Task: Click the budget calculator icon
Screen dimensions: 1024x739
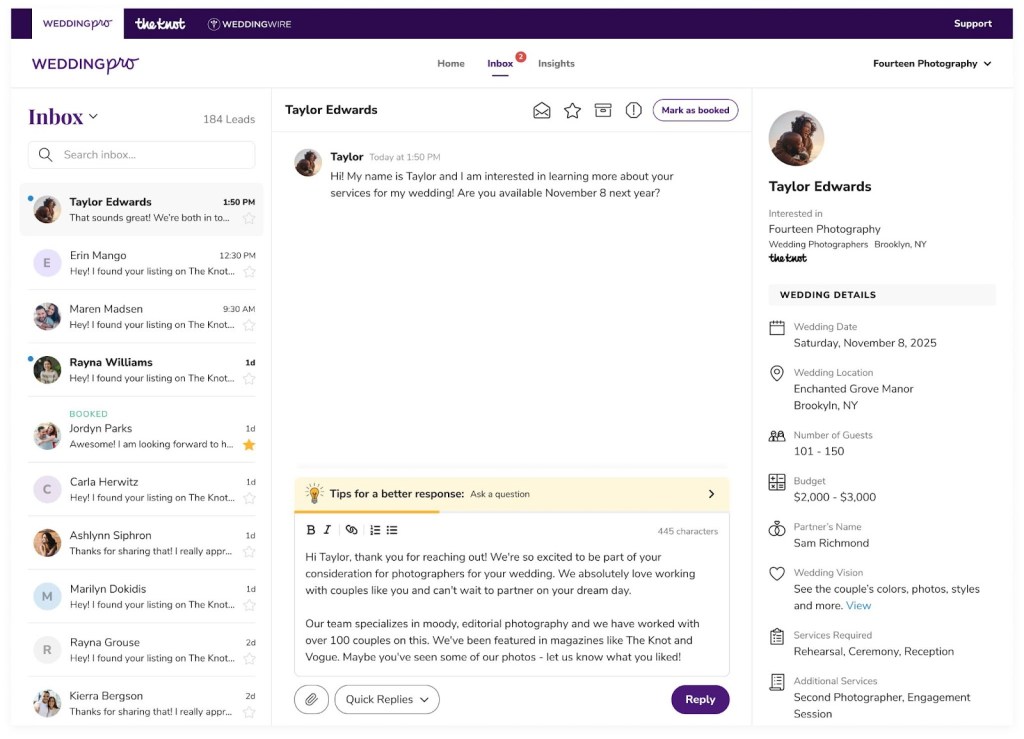Action: 776,482
